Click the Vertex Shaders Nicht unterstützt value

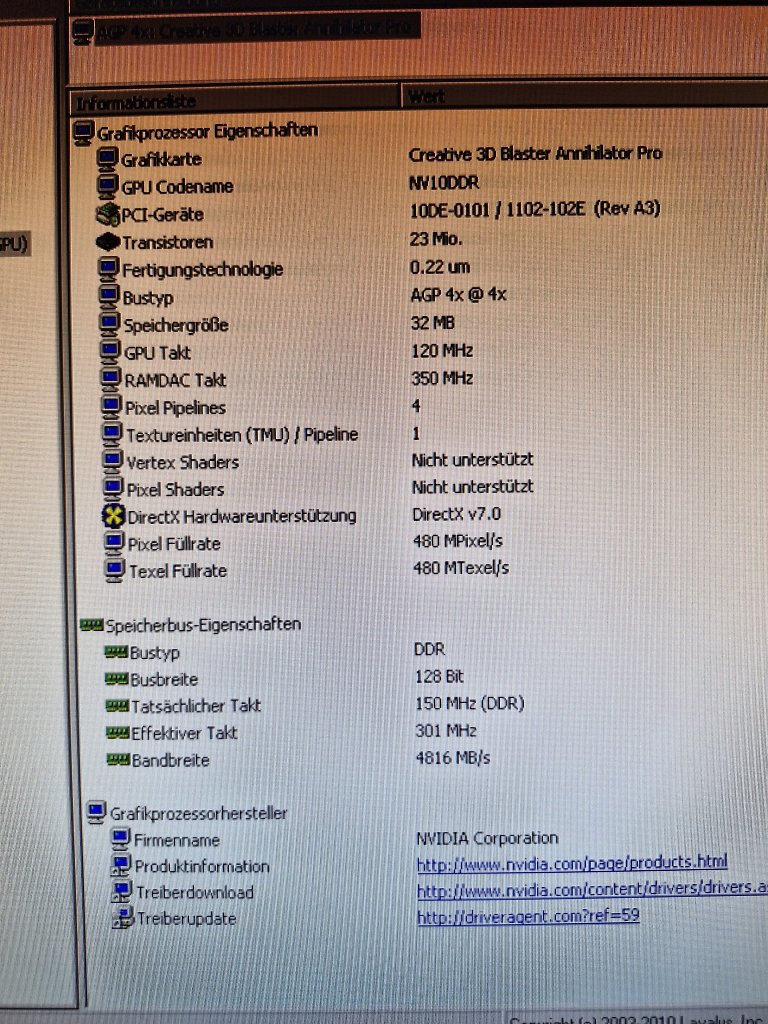(x=472, y=460)
